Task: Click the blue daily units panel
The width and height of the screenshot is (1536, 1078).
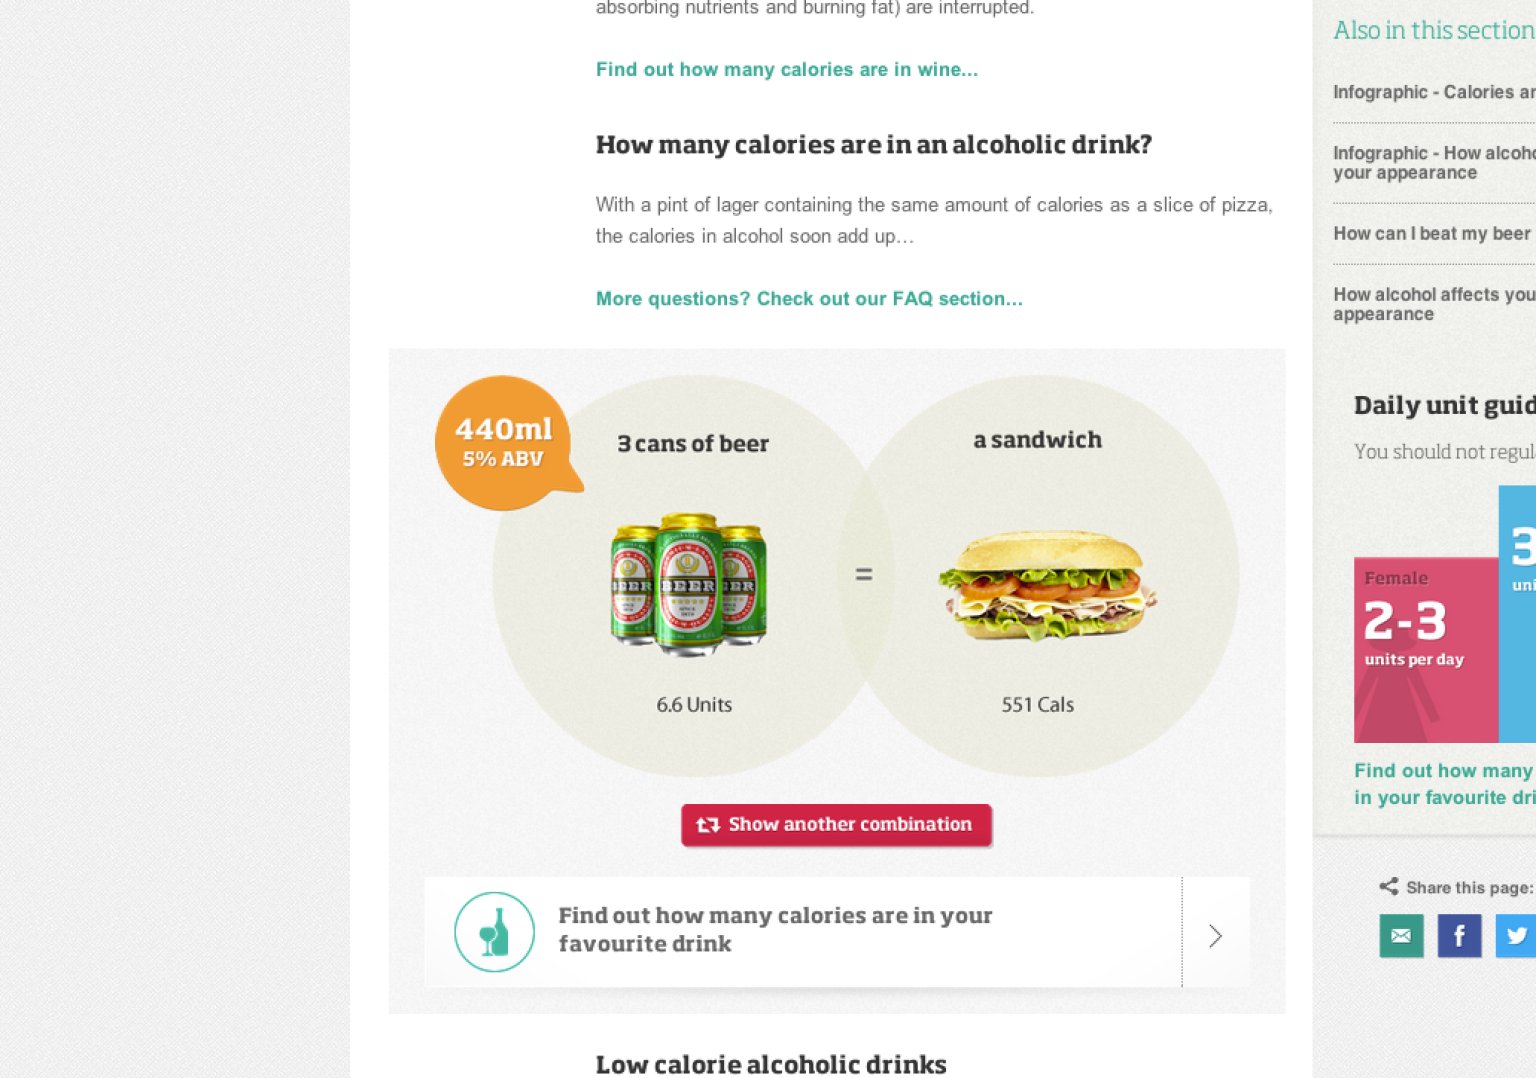Action: (x=1517, y=614)
